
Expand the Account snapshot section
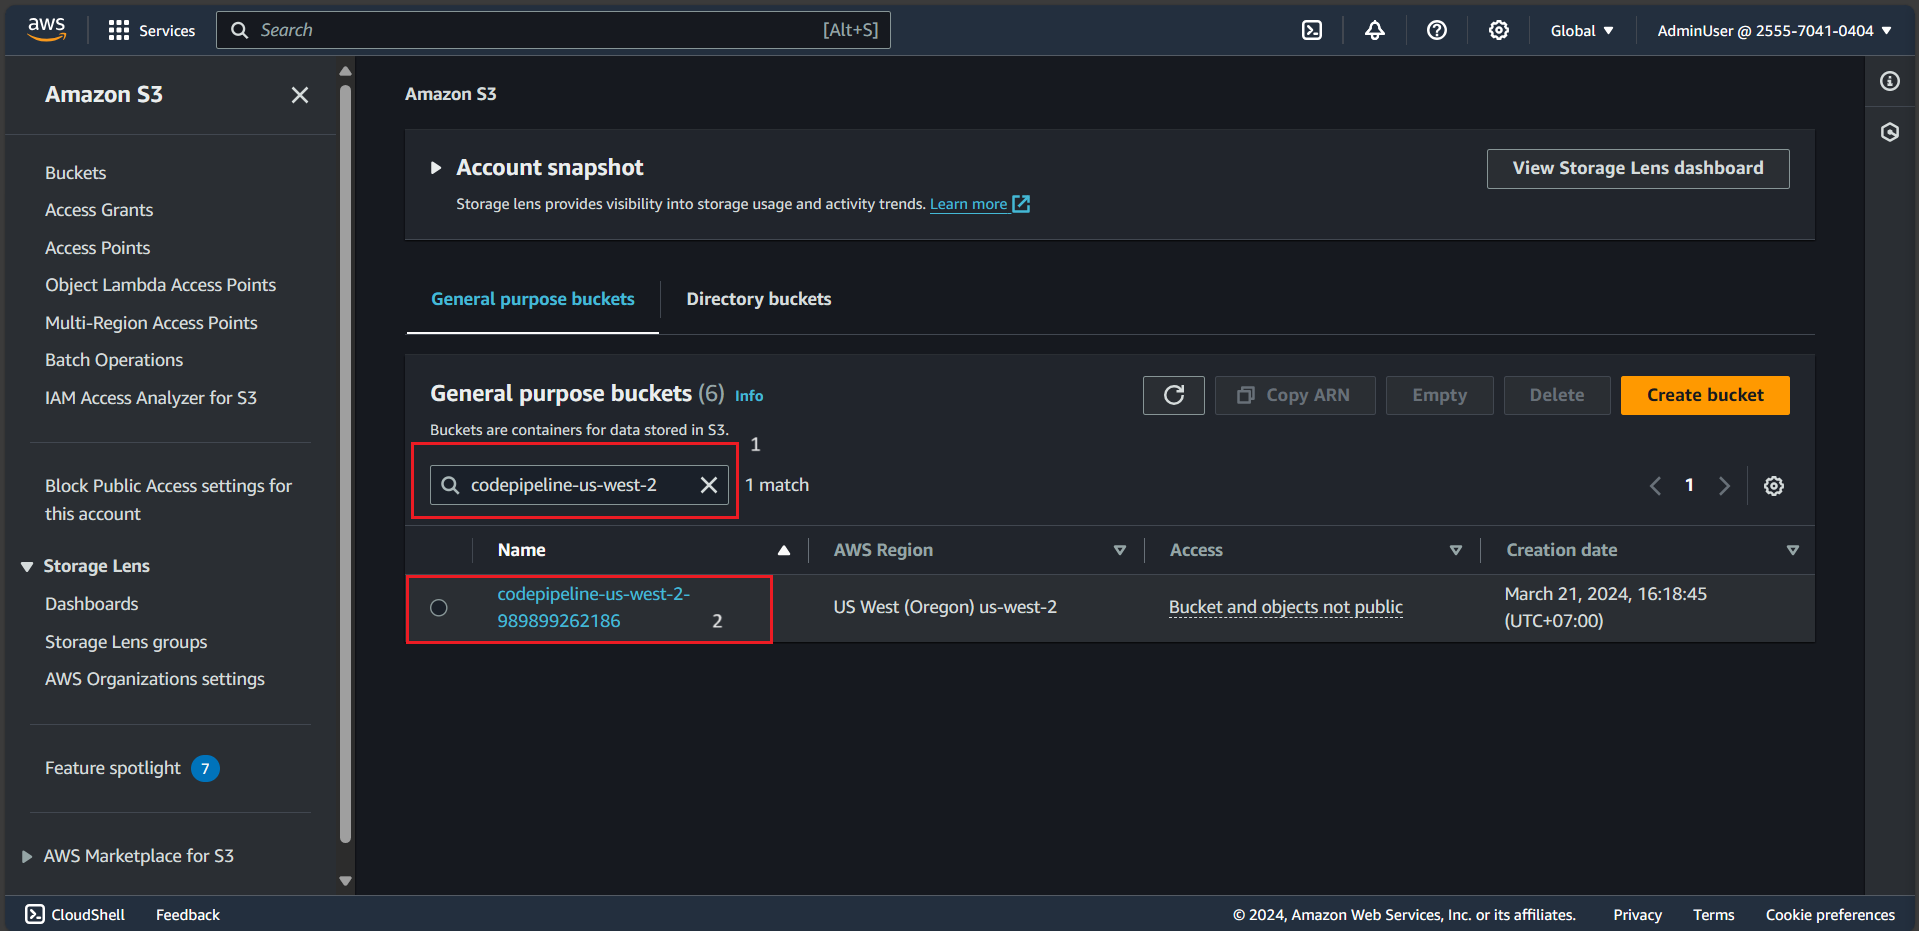[436, 168]
